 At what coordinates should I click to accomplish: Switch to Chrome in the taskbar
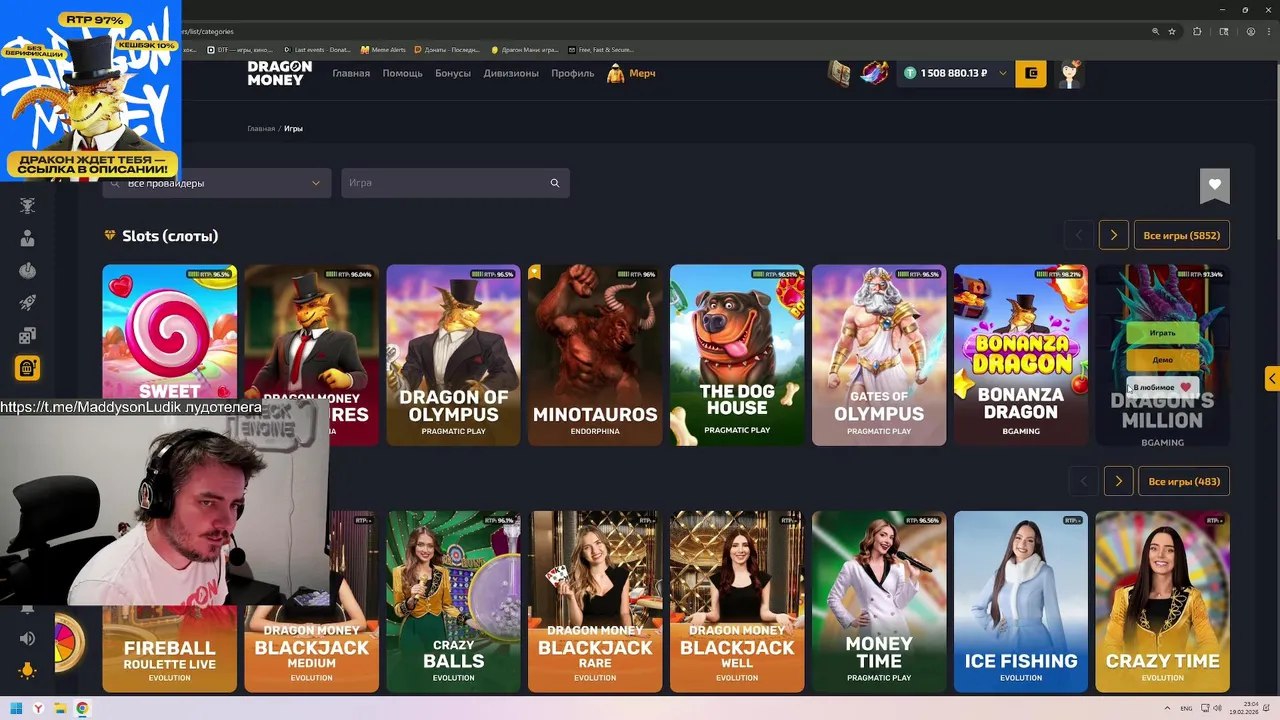pyautogui.click(x=82, y=709)
